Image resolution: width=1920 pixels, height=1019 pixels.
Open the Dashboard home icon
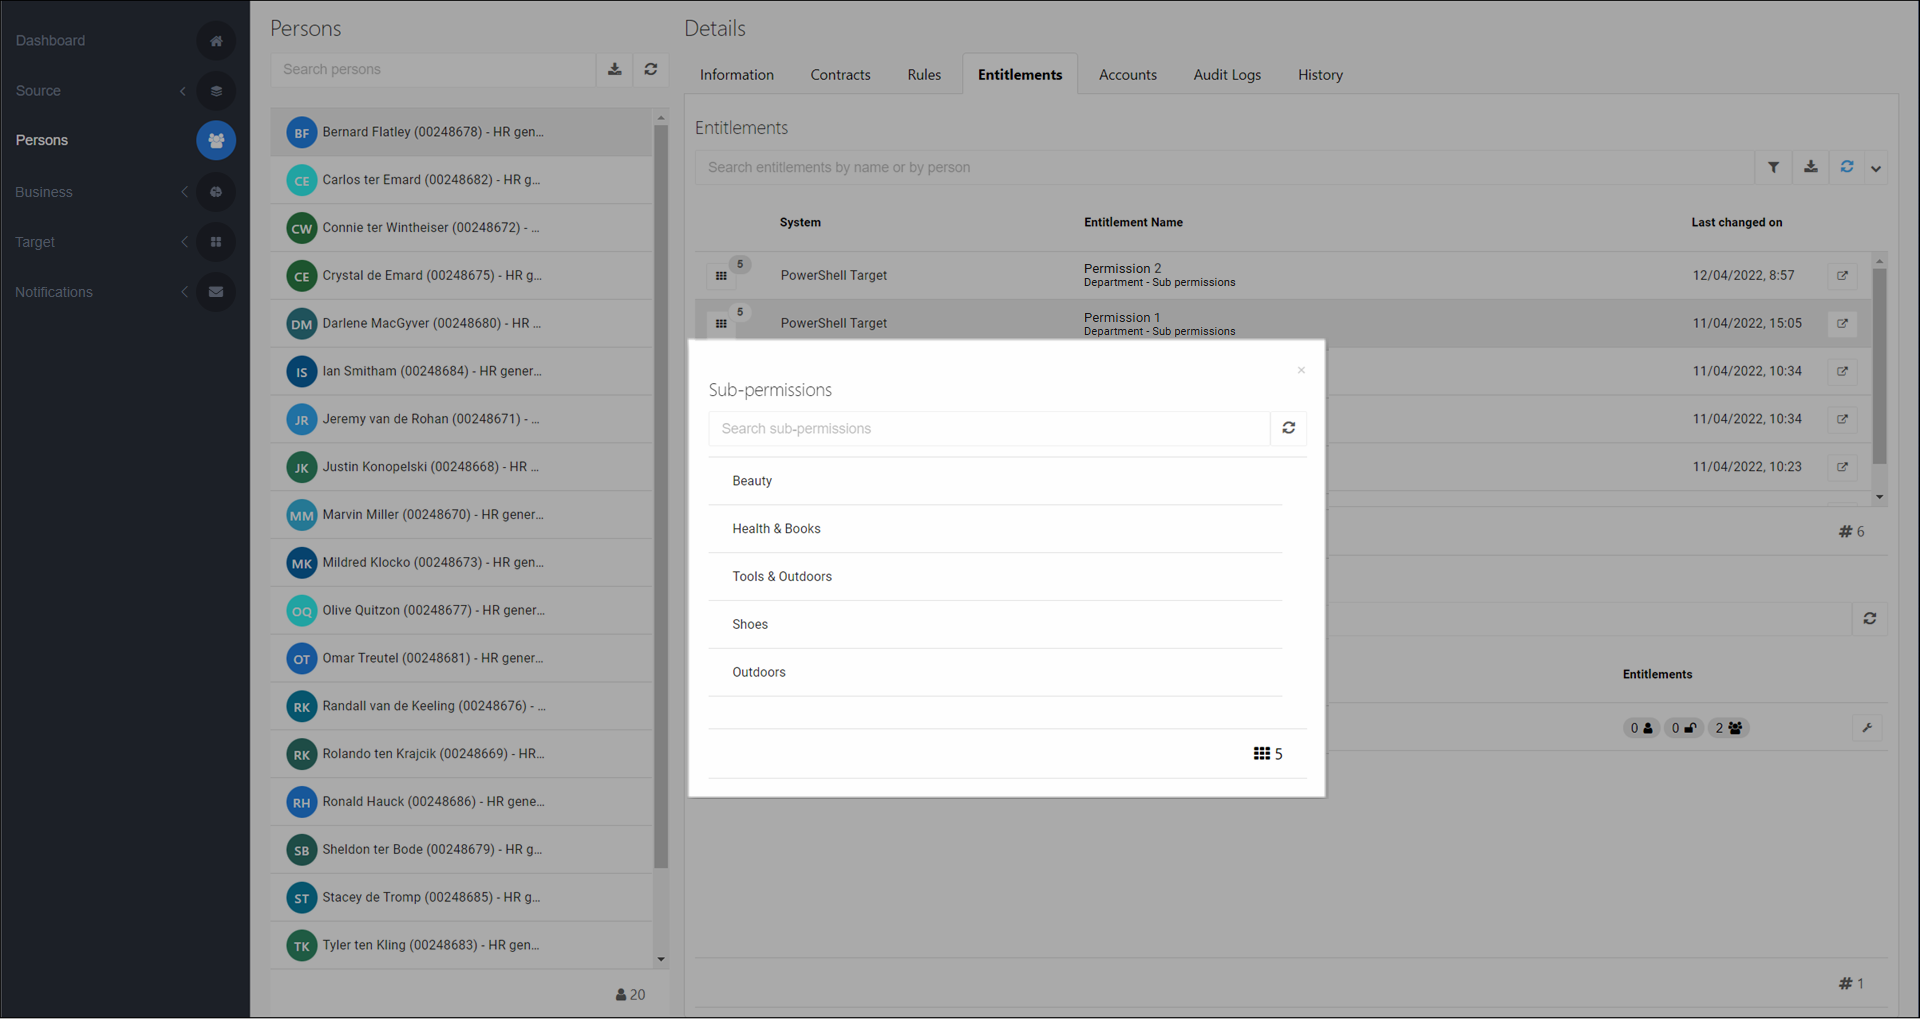tap(216, 41)
